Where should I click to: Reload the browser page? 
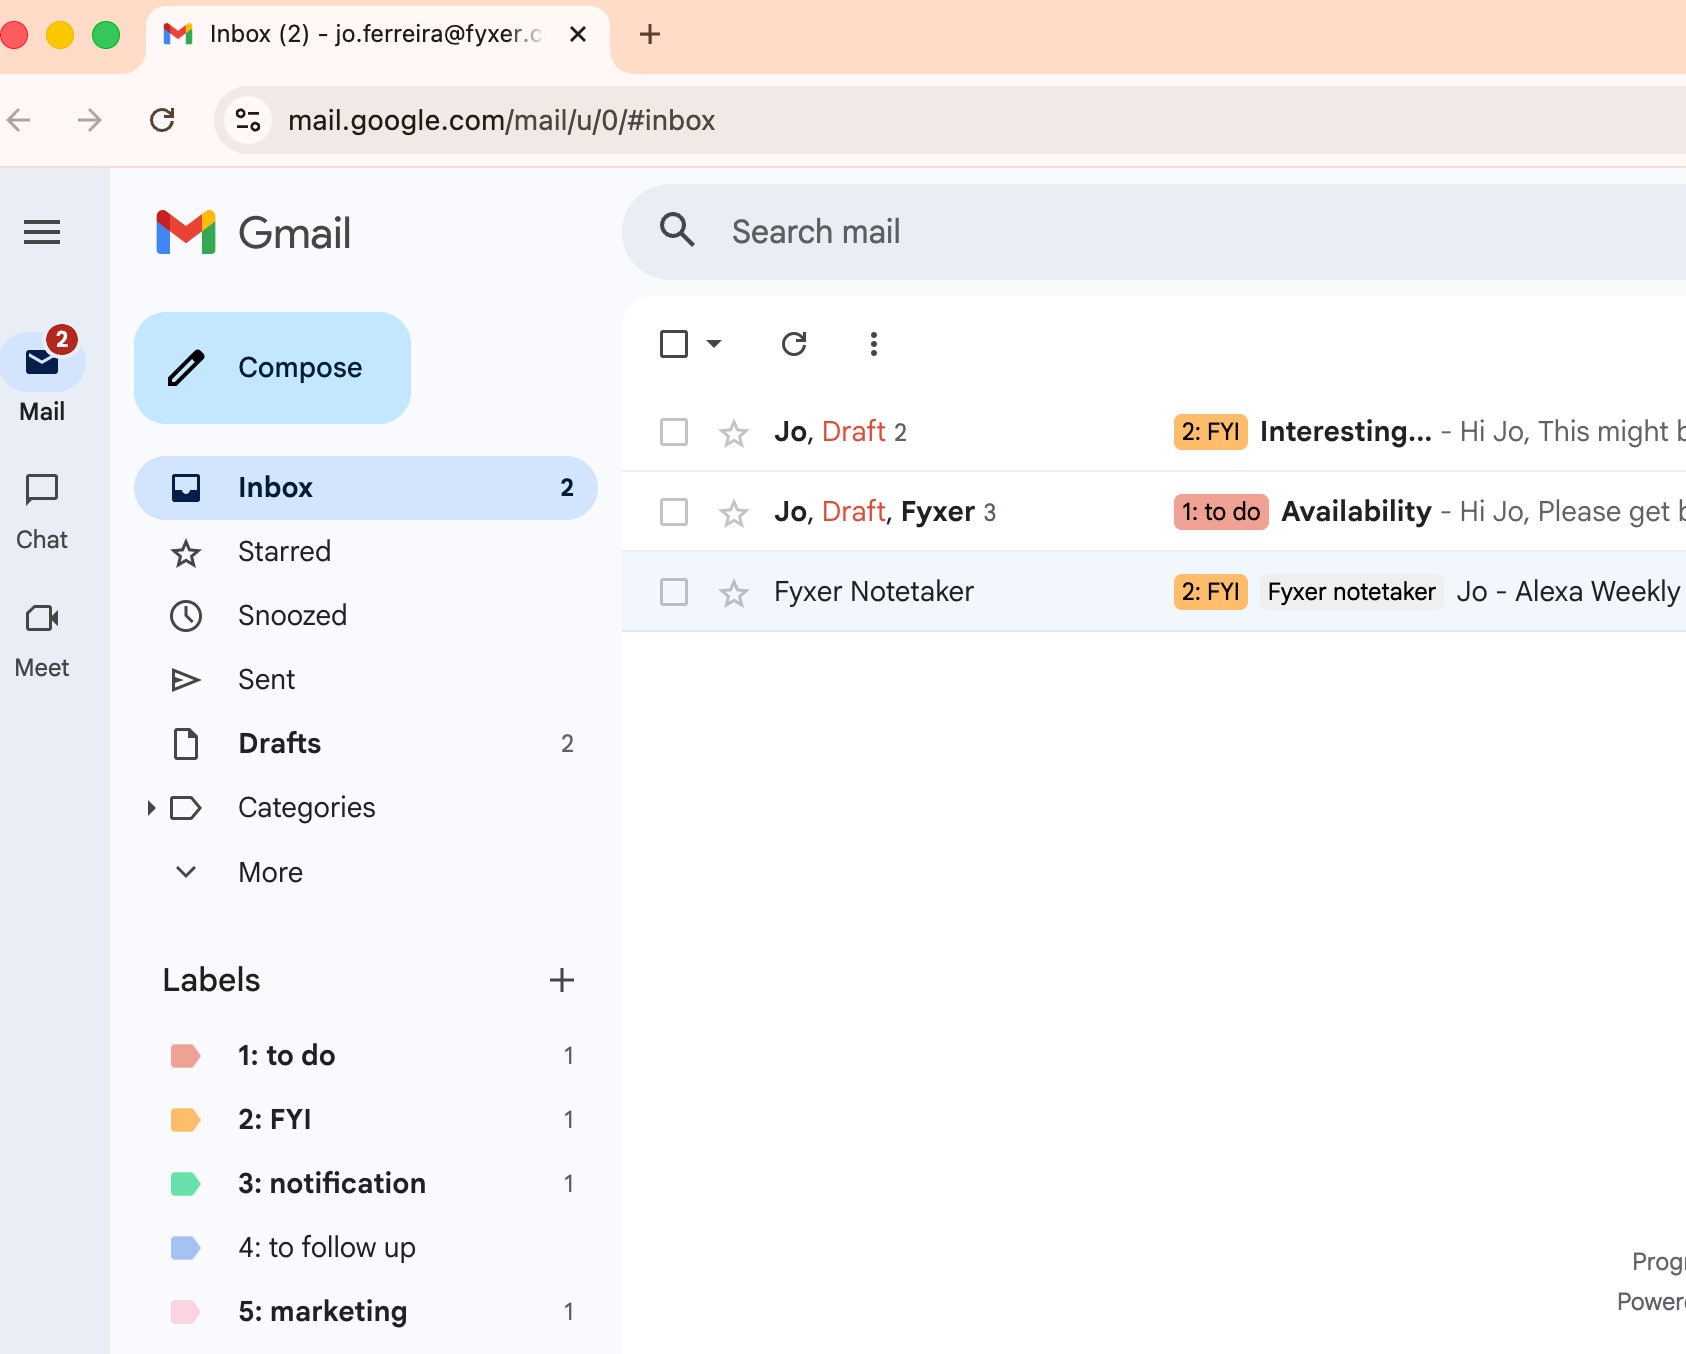coord(162,120)
